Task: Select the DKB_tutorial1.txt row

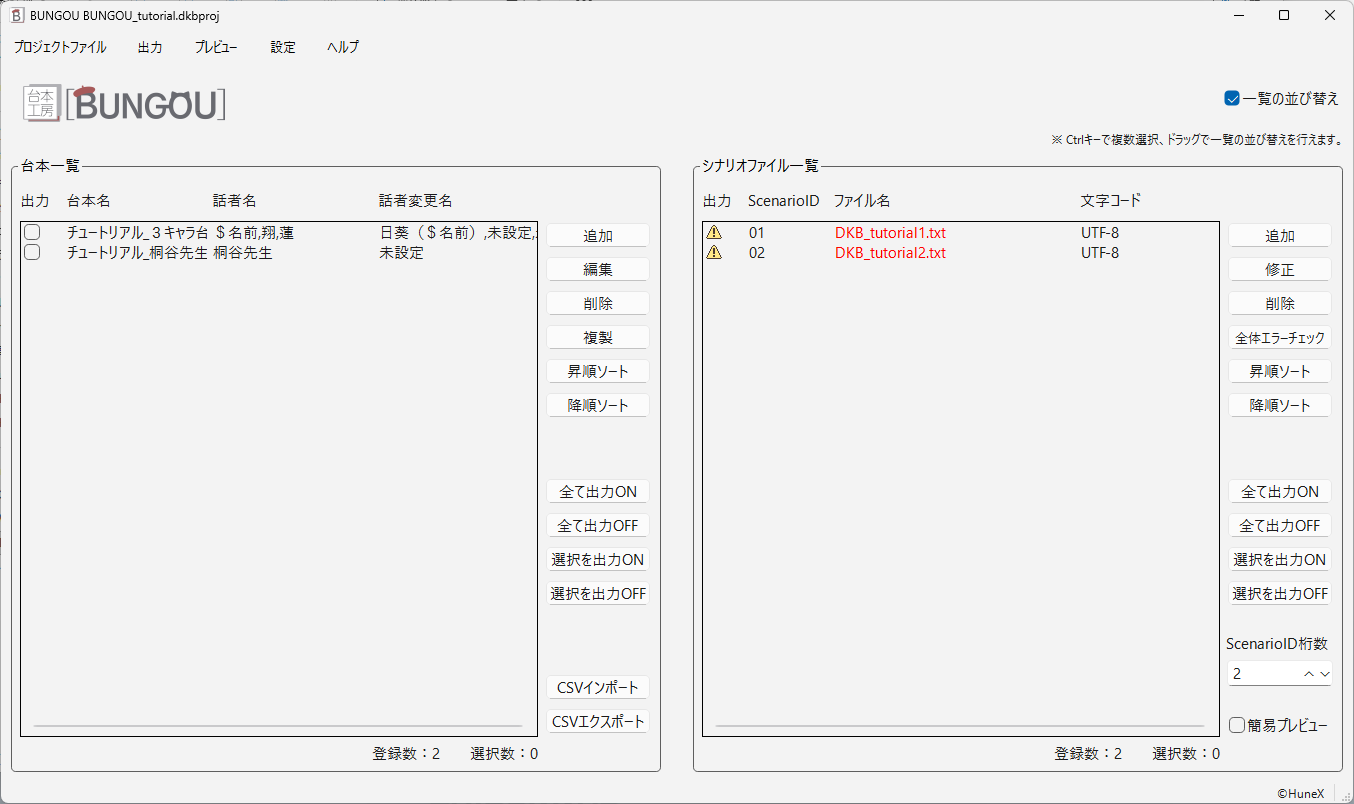Action: click(x=890, y=231)
